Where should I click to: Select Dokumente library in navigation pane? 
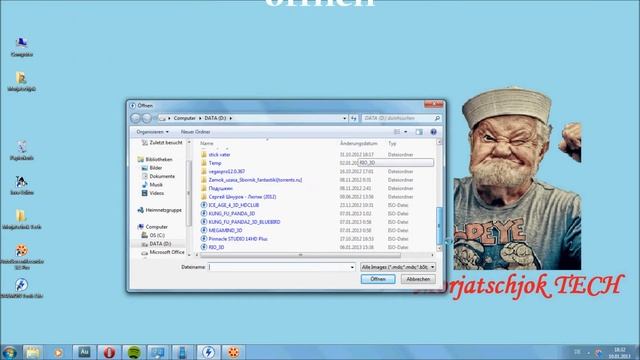pyautogui.click(x=158, y=176)
